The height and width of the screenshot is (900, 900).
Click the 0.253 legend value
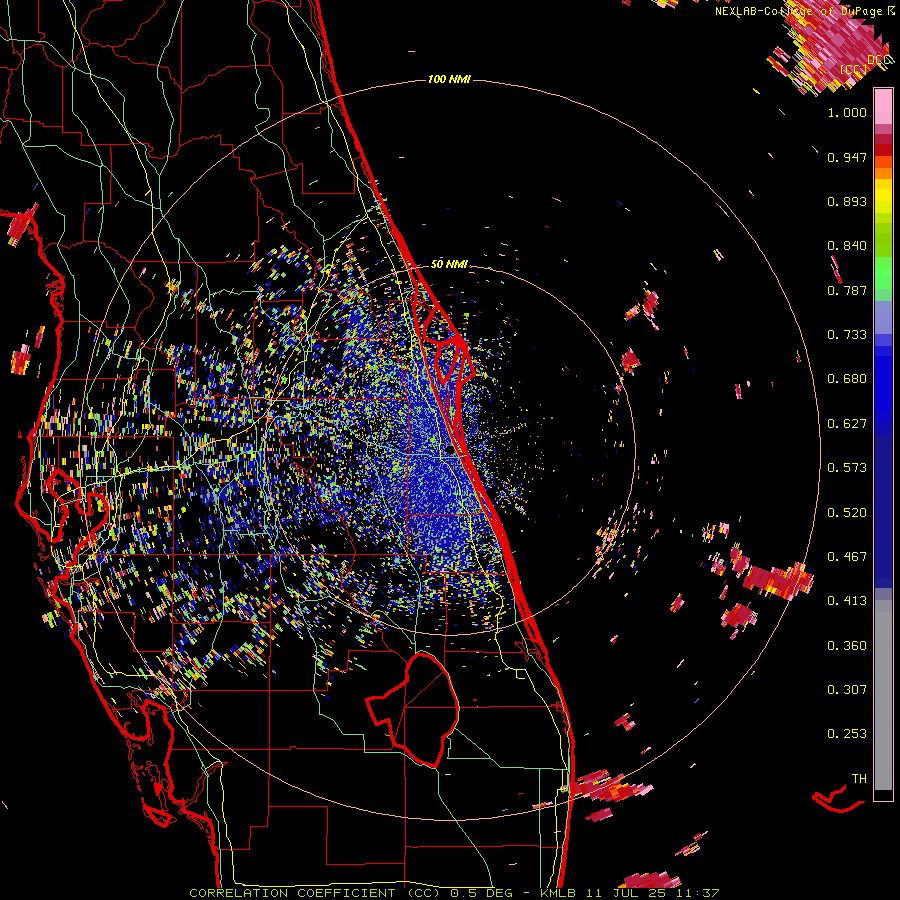pos(847,734)
